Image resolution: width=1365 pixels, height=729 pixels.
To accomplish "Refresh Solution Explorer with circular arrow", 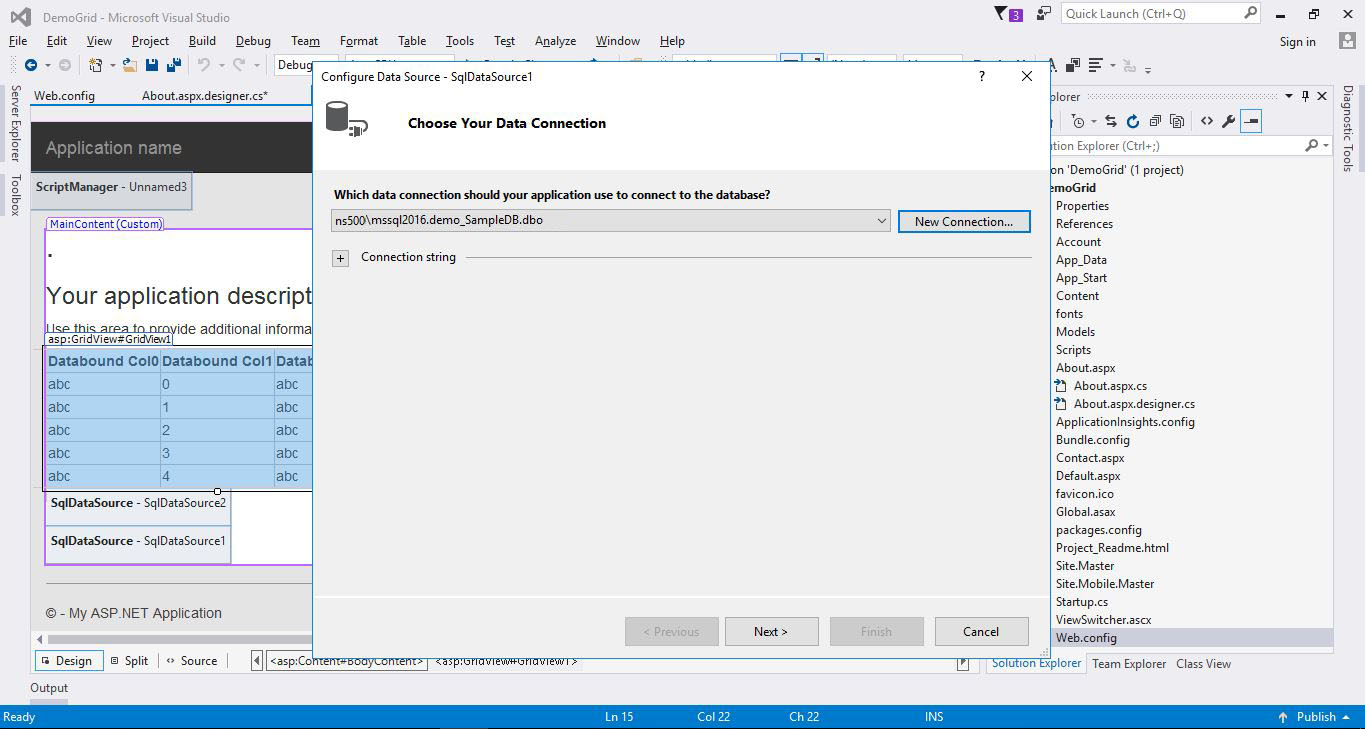I will coord(1133,121).
